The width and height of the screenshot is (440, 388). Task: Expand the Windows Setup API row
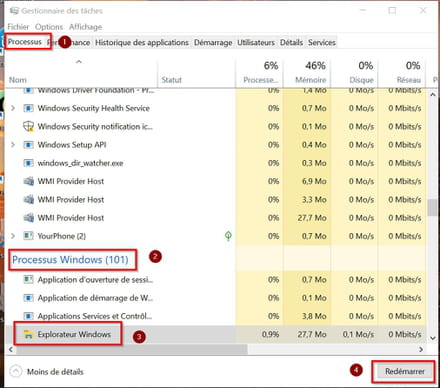[x=13, y=145]
